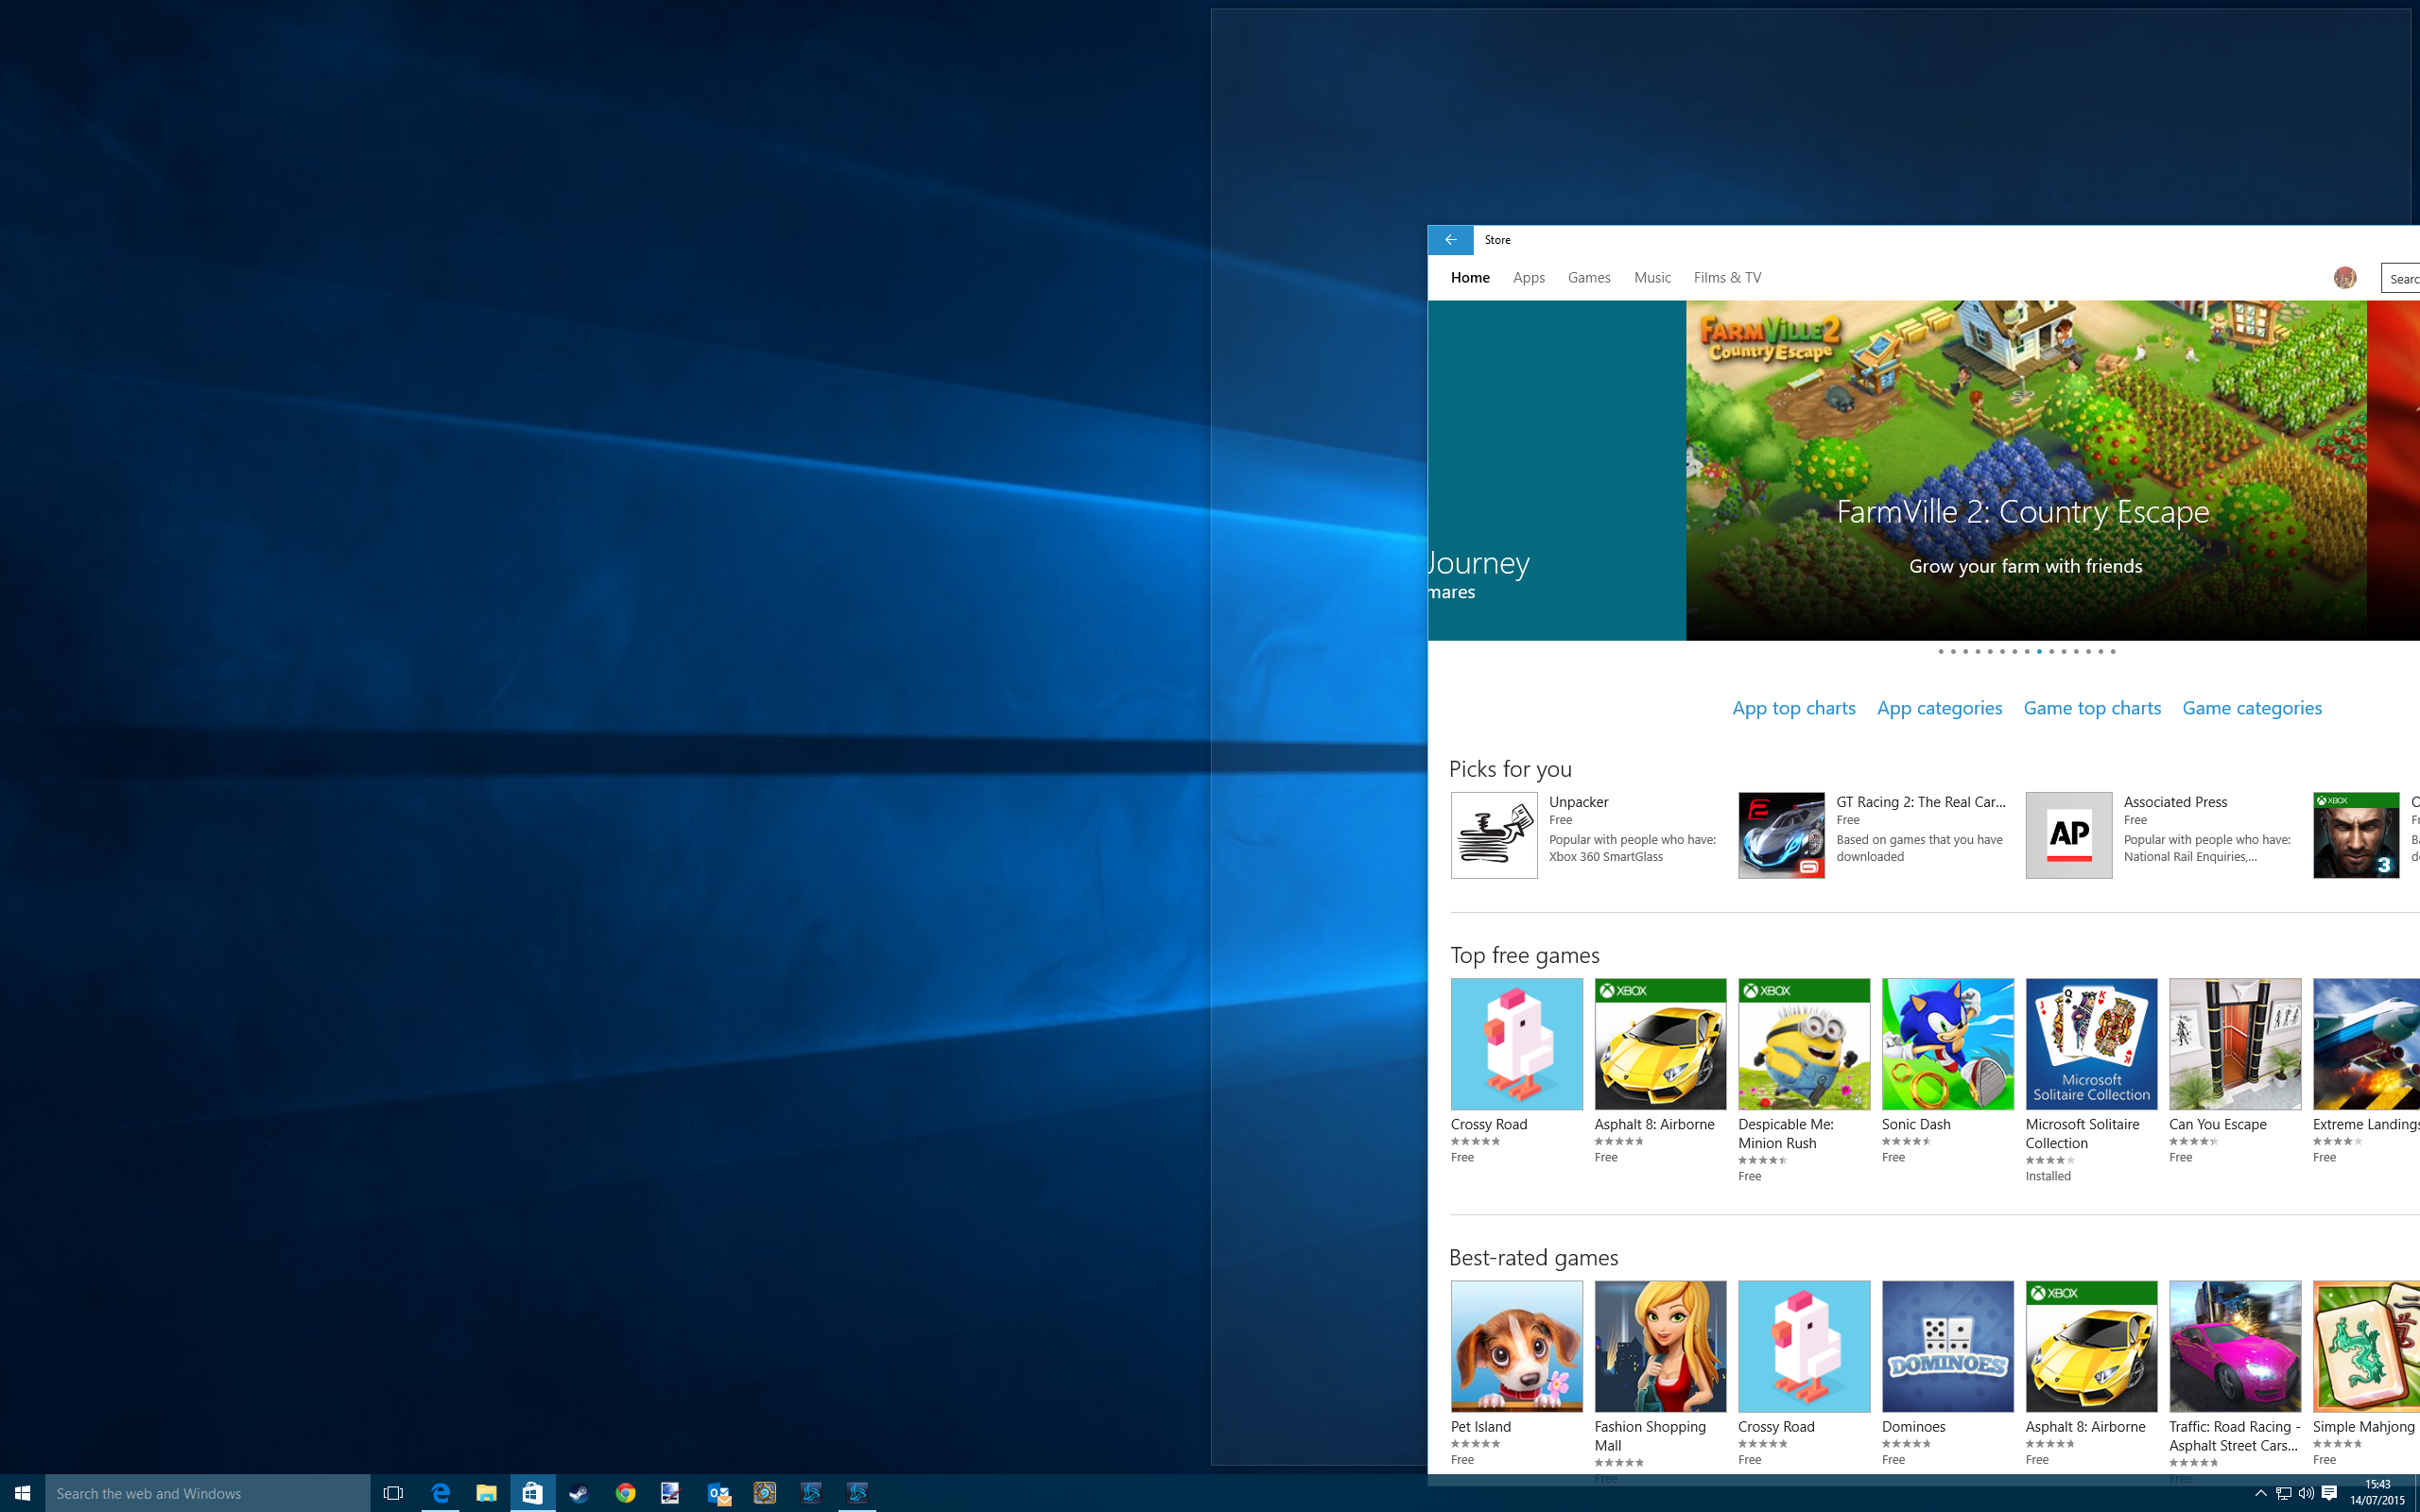Click the Unpacker title text

(1578, 802)
